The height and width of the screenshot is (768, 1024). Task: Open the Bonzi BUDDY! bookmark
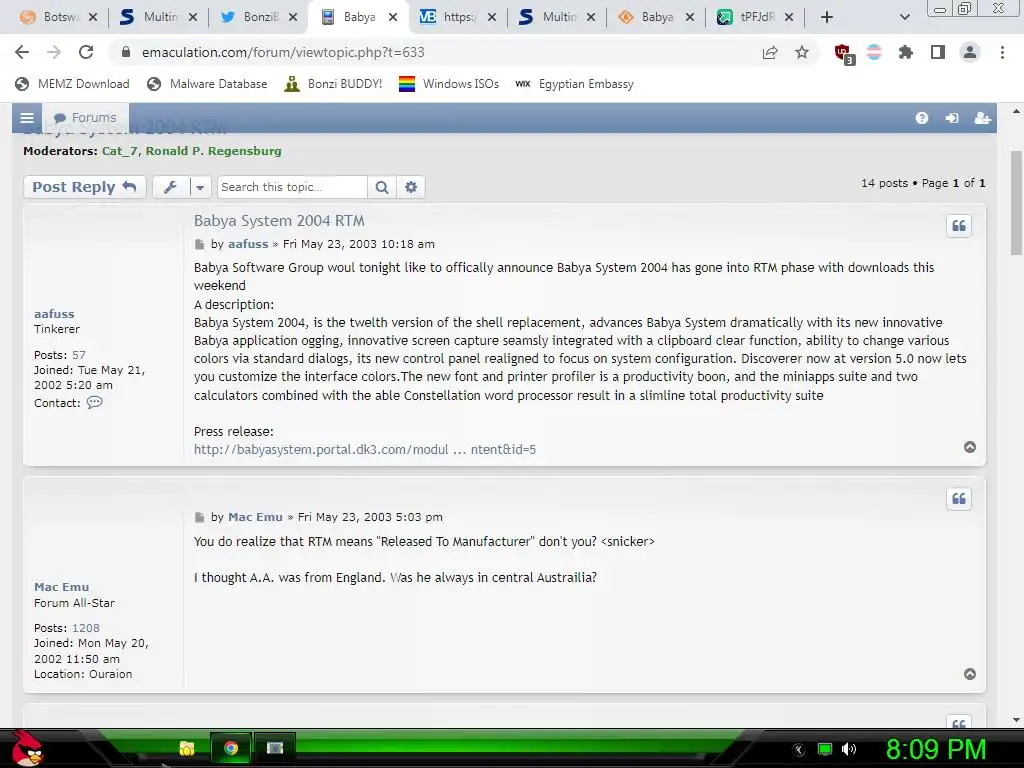pyautogui.click(x=333, y=84)
